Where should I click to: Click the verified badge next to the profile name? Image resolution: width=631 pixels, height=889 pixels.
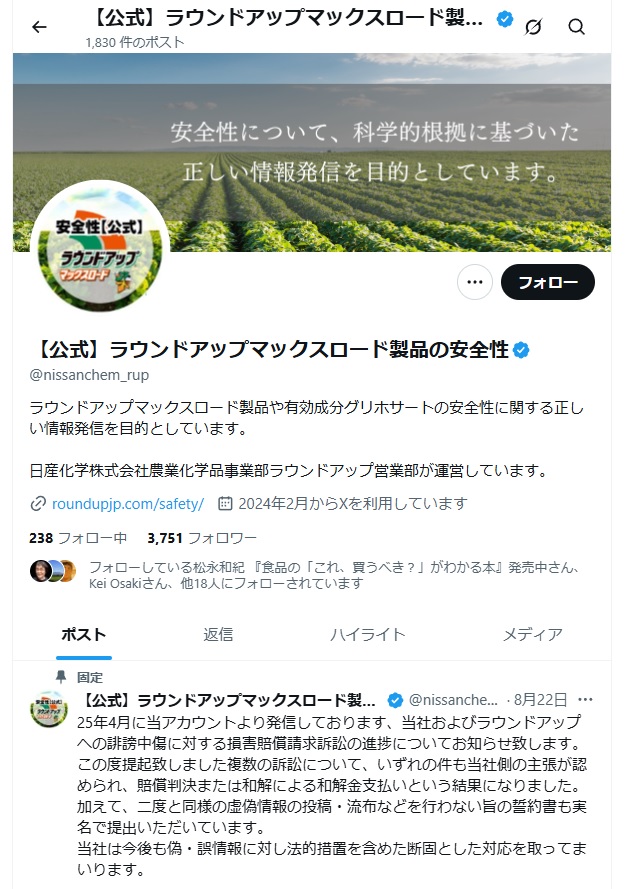point(521,350)
